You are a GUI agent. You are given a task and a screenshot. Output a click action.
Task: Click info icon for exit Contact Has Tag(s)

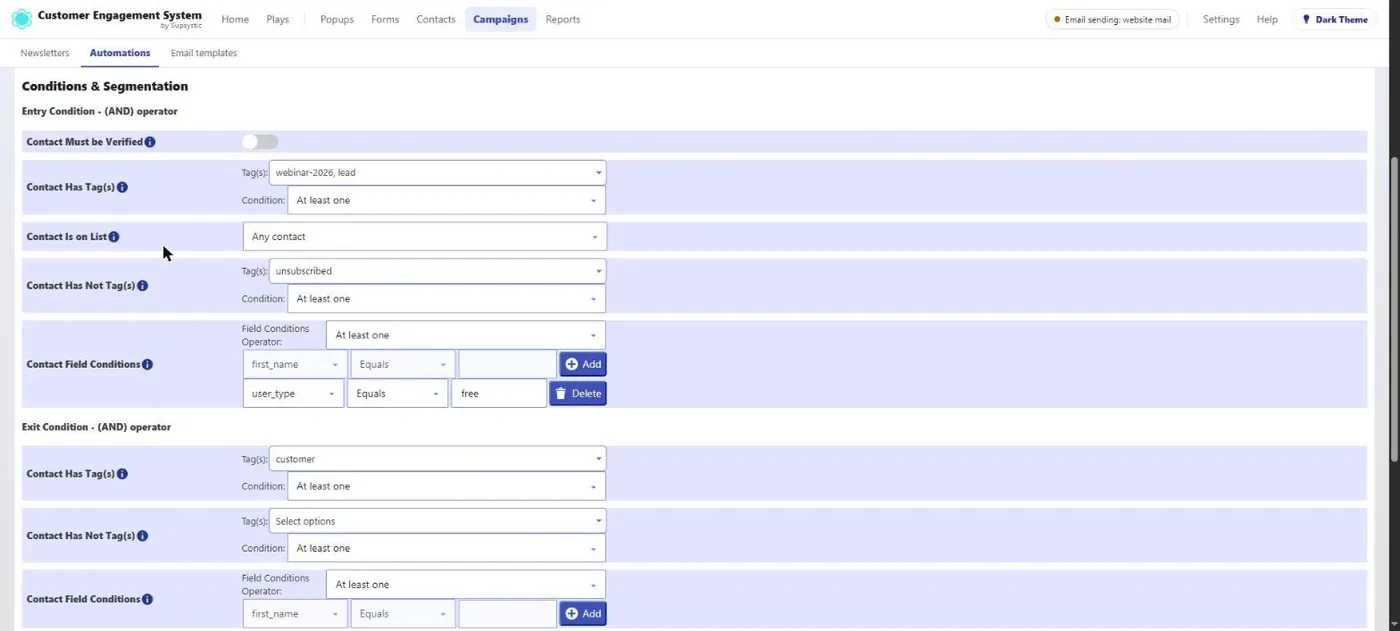122,474
